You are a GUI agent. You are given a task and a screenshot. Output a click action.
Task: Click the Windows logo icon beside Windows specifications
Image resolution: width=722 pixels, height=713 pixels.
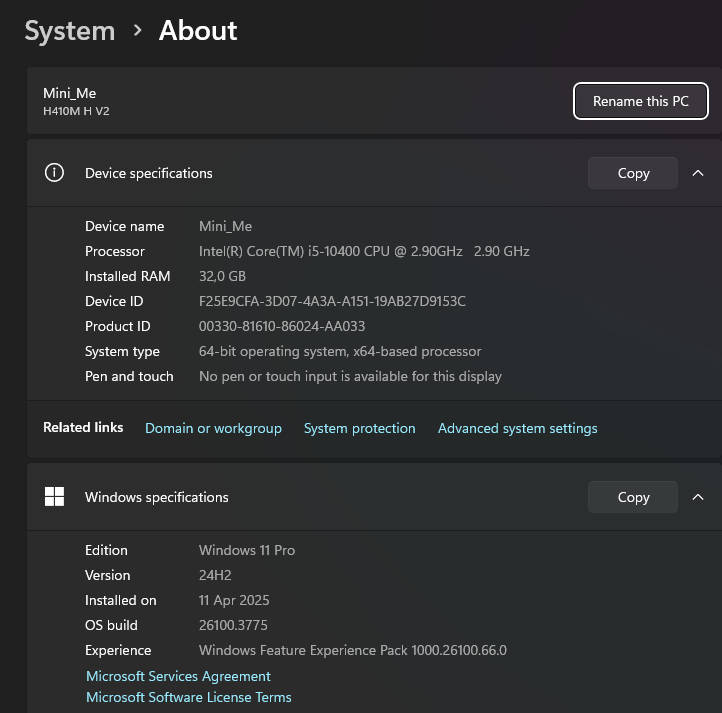55,497
